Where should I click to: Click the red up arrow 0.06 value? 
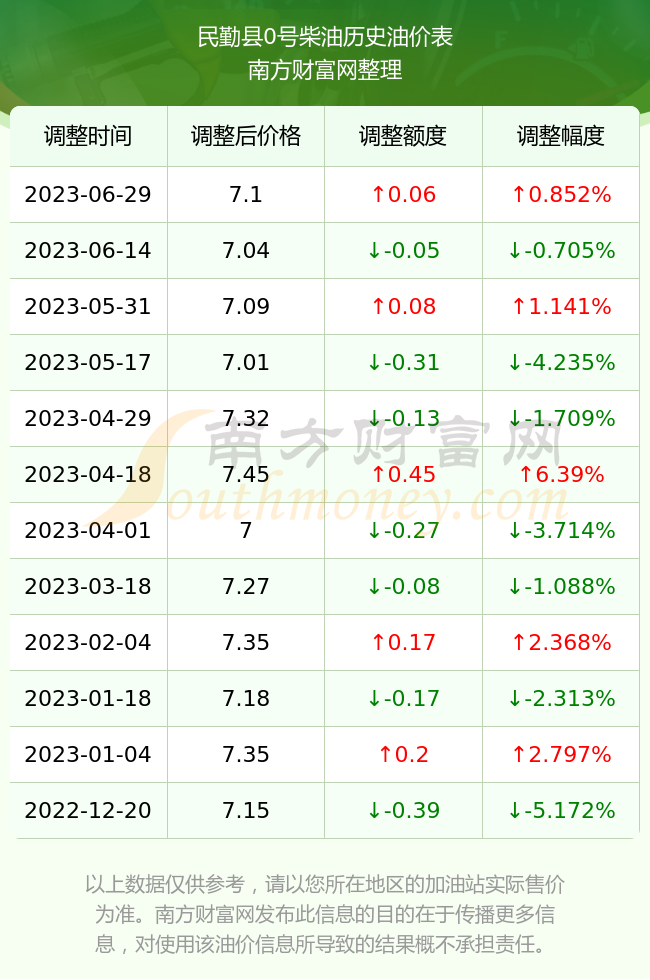tap(403, 194)
